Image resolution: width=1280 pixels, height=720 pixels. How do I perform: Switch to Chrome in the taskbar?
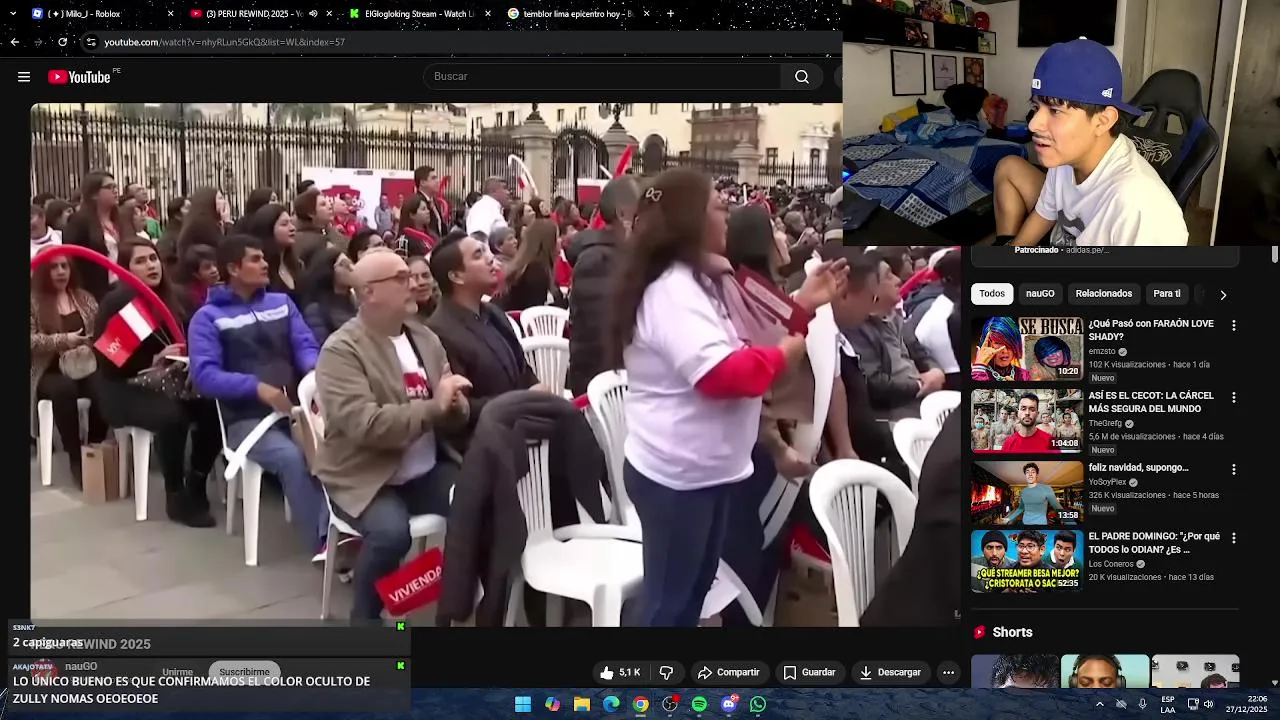coord(640,704)
